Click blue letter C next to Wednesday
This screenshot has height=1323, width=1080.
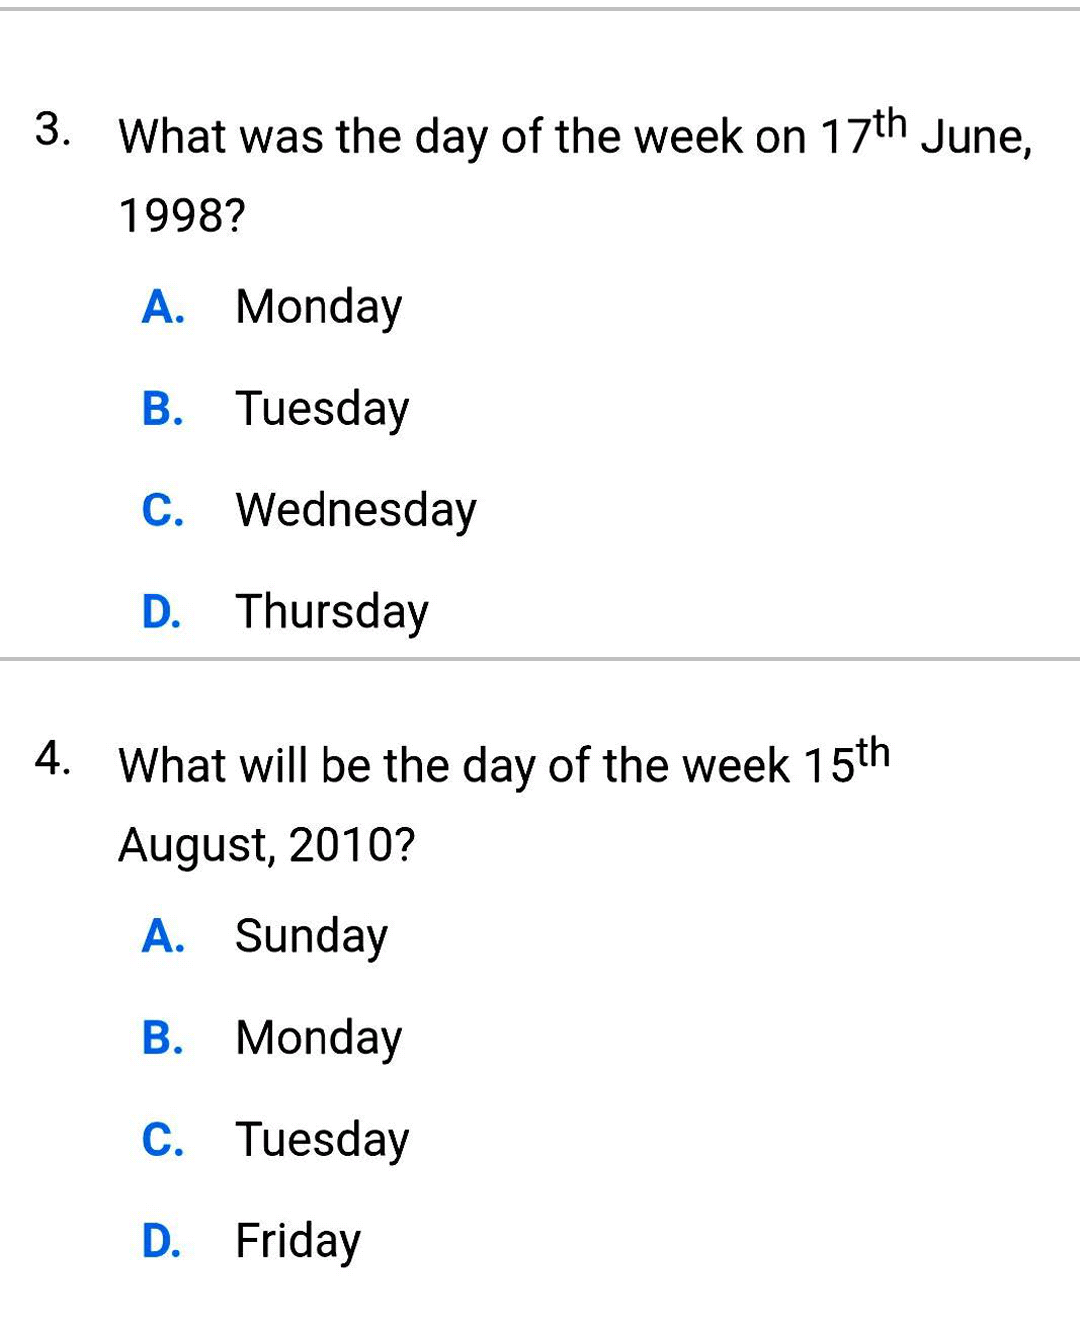[162, 510]
